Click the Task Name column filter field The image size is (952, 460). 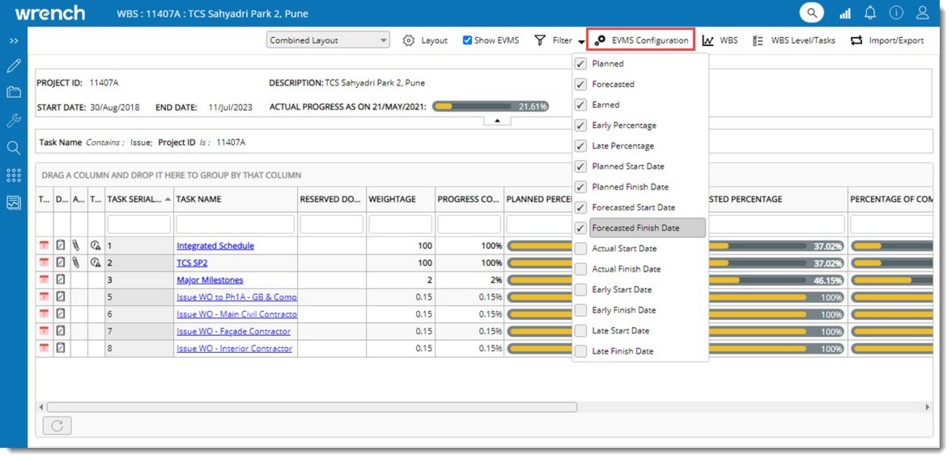click(x=235, y=224)
